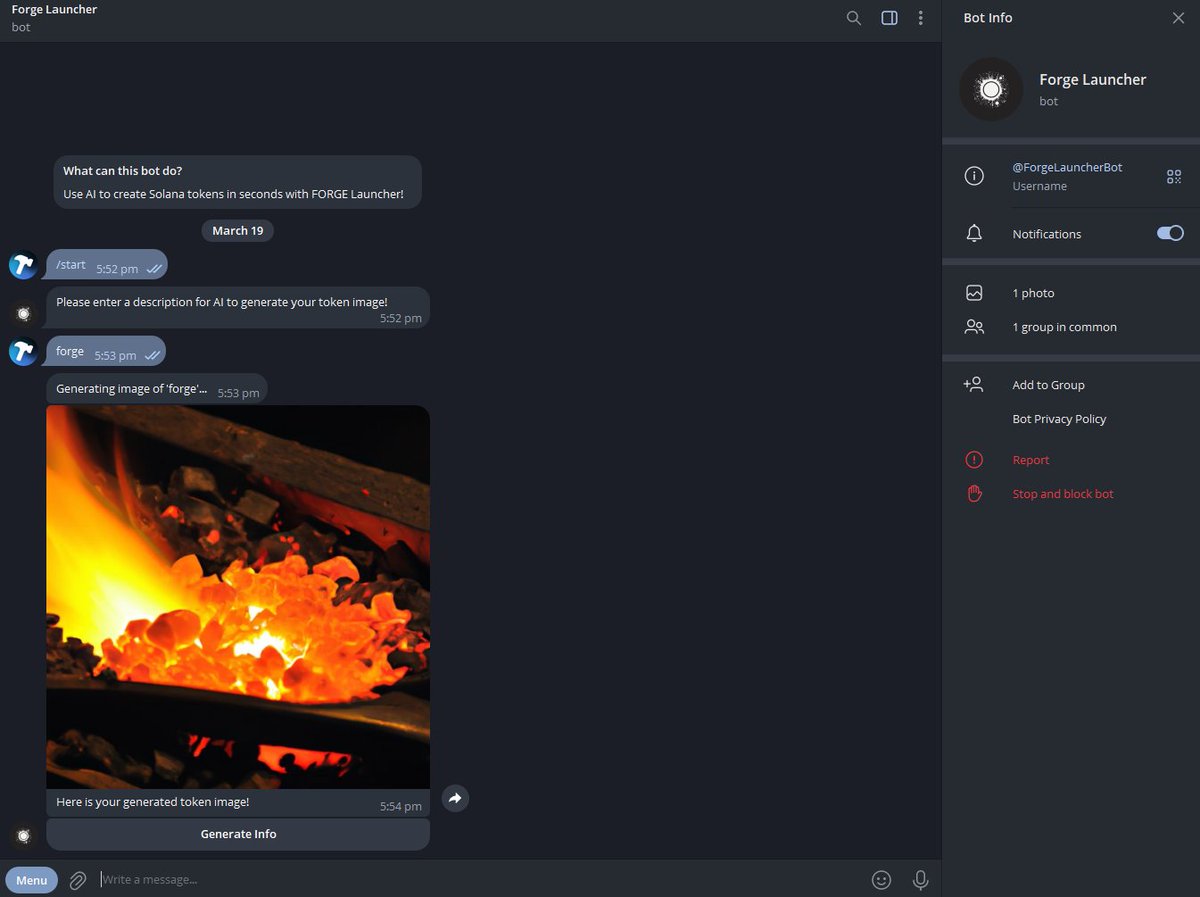
Task: Open the three-dot more options menu
Action: (921, 18)
